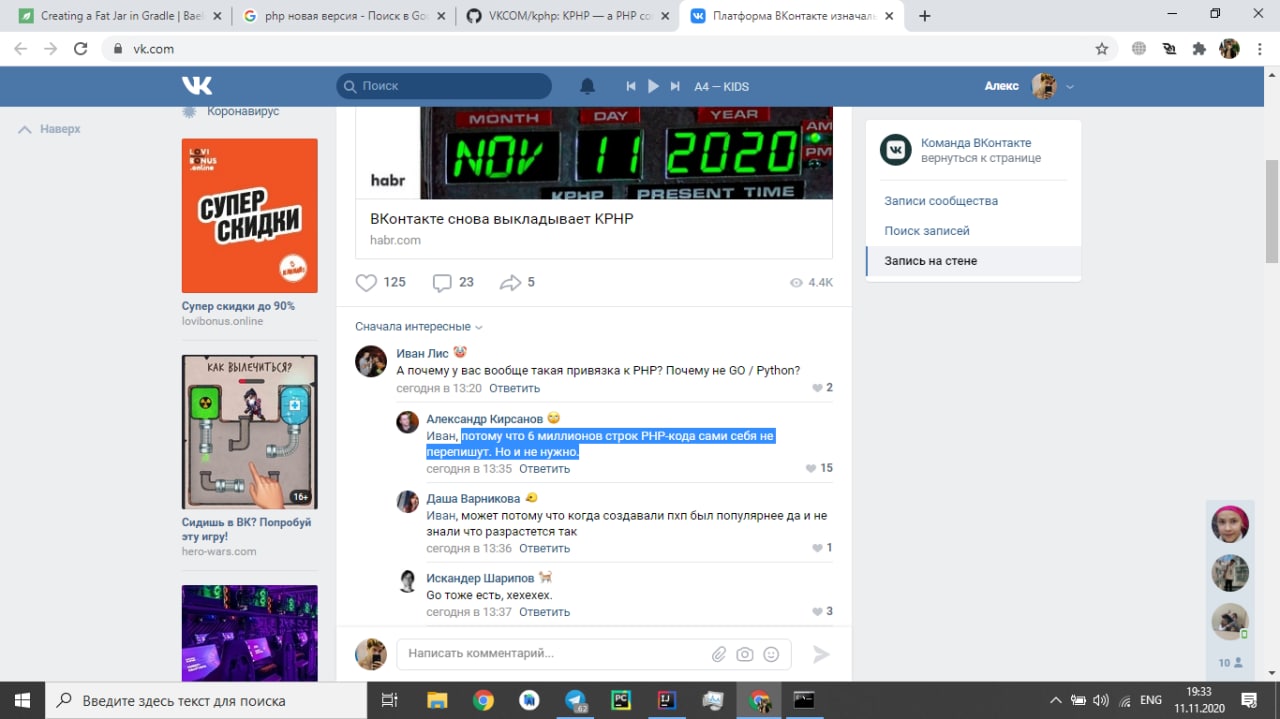The height and width of the screenshot is (719, 1280).
Task: Play the A4 — KIDS track
Action: click(x=653, y=86)
